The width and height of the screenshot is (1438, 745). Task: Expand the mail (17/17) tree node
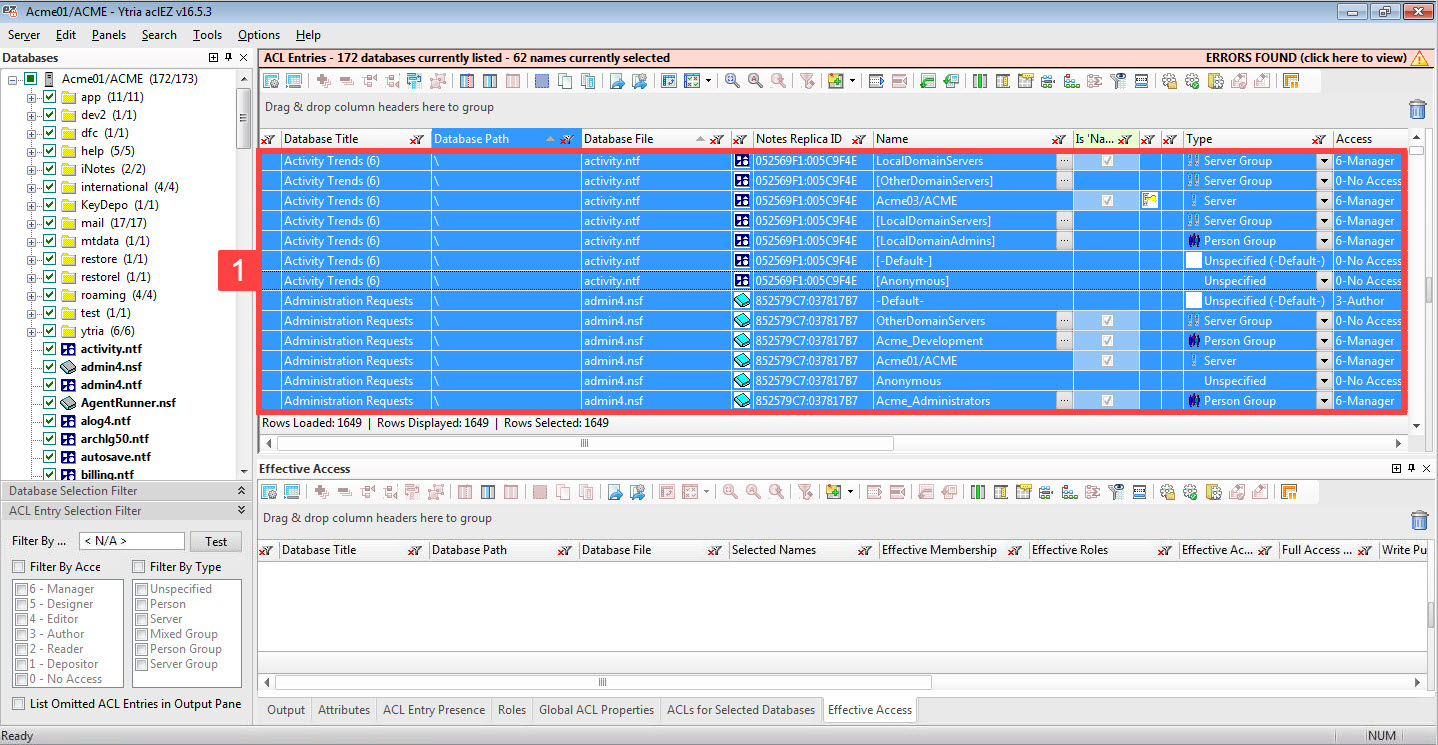(33, 222)
